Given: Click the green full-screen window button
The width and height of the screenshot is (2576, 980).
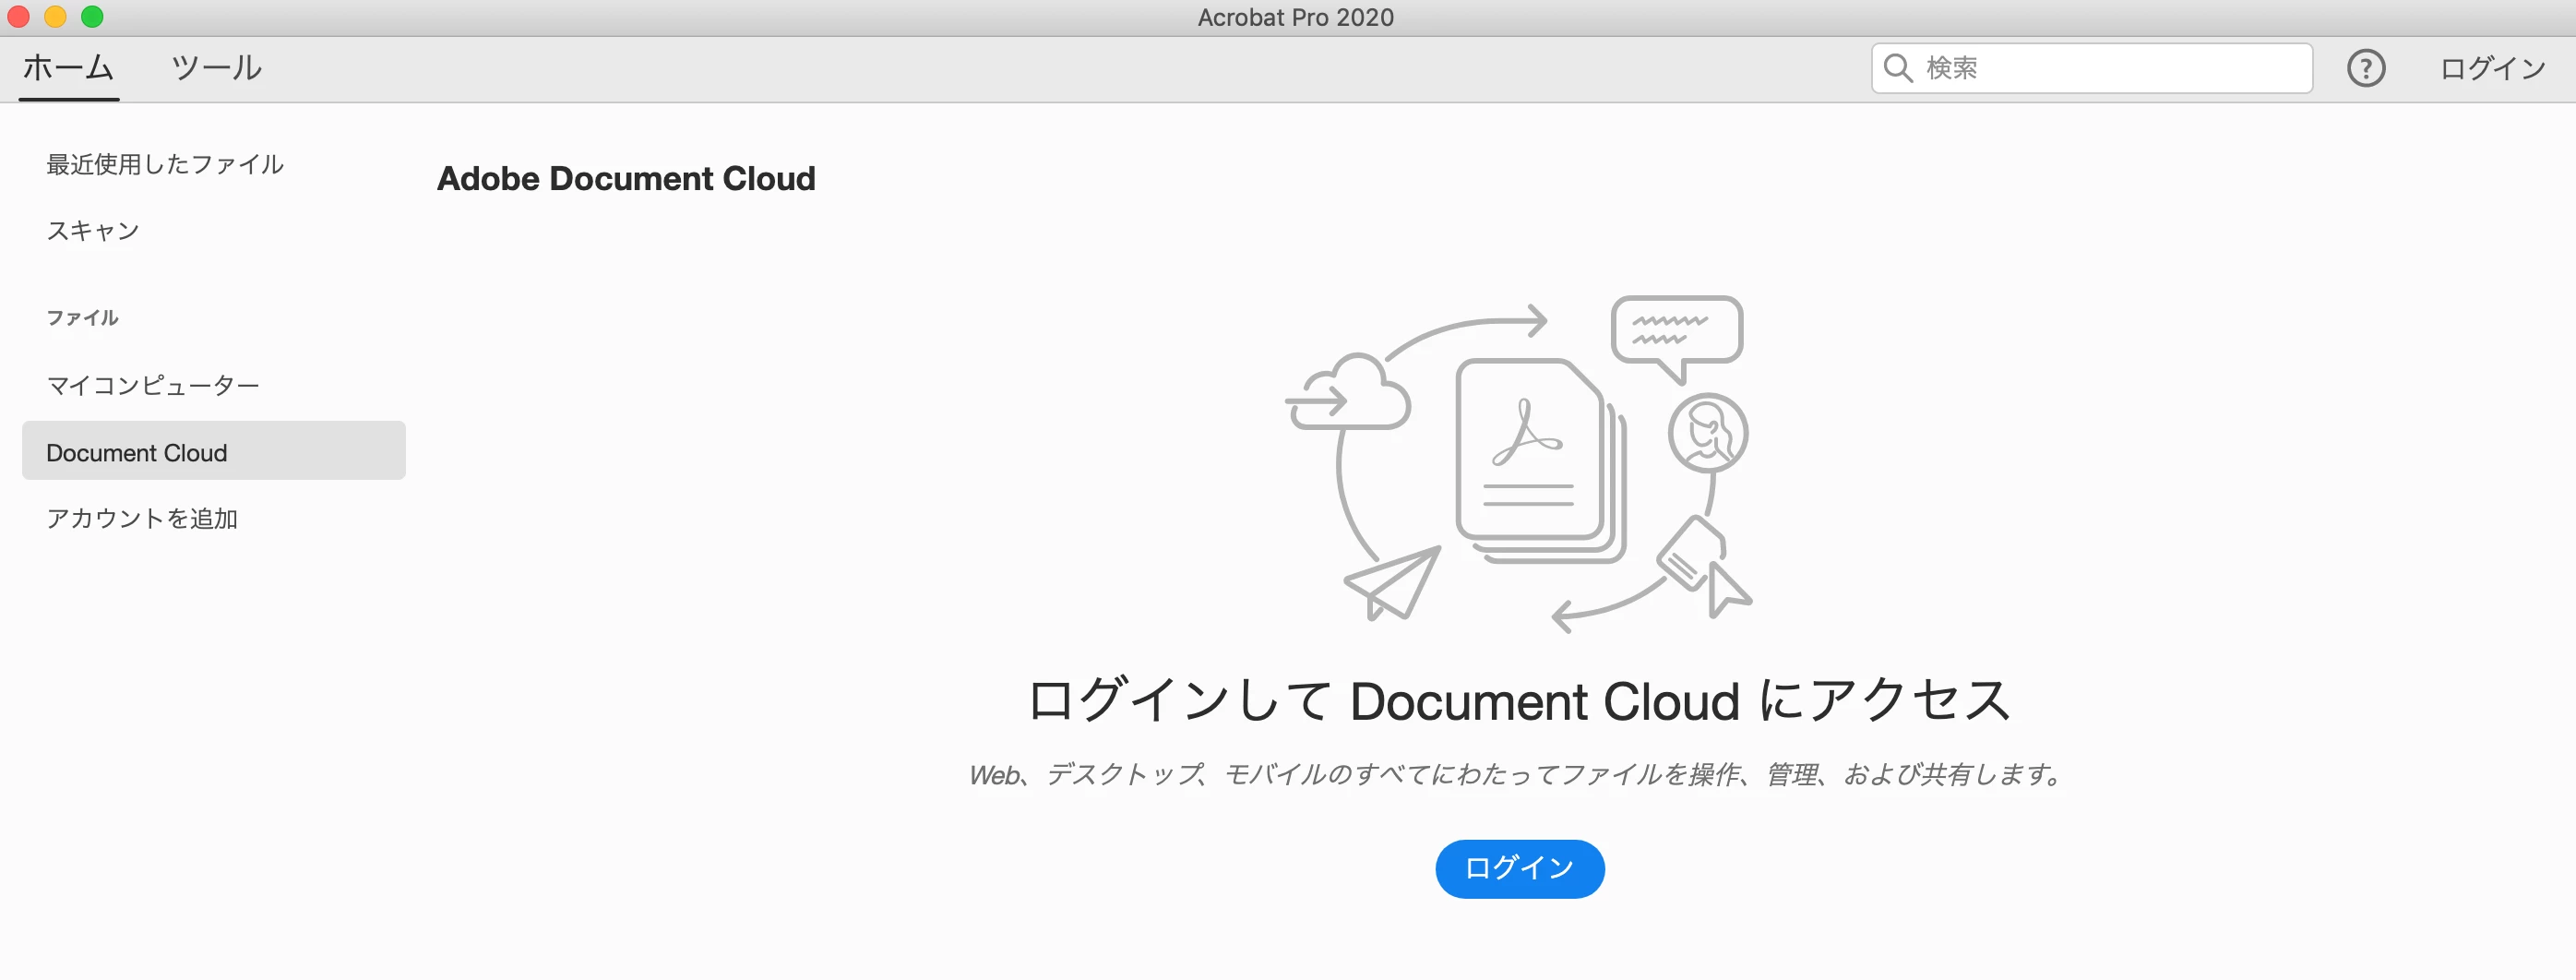Looking at the screenshot, I should pyautogui.click(x=92, y=16).
